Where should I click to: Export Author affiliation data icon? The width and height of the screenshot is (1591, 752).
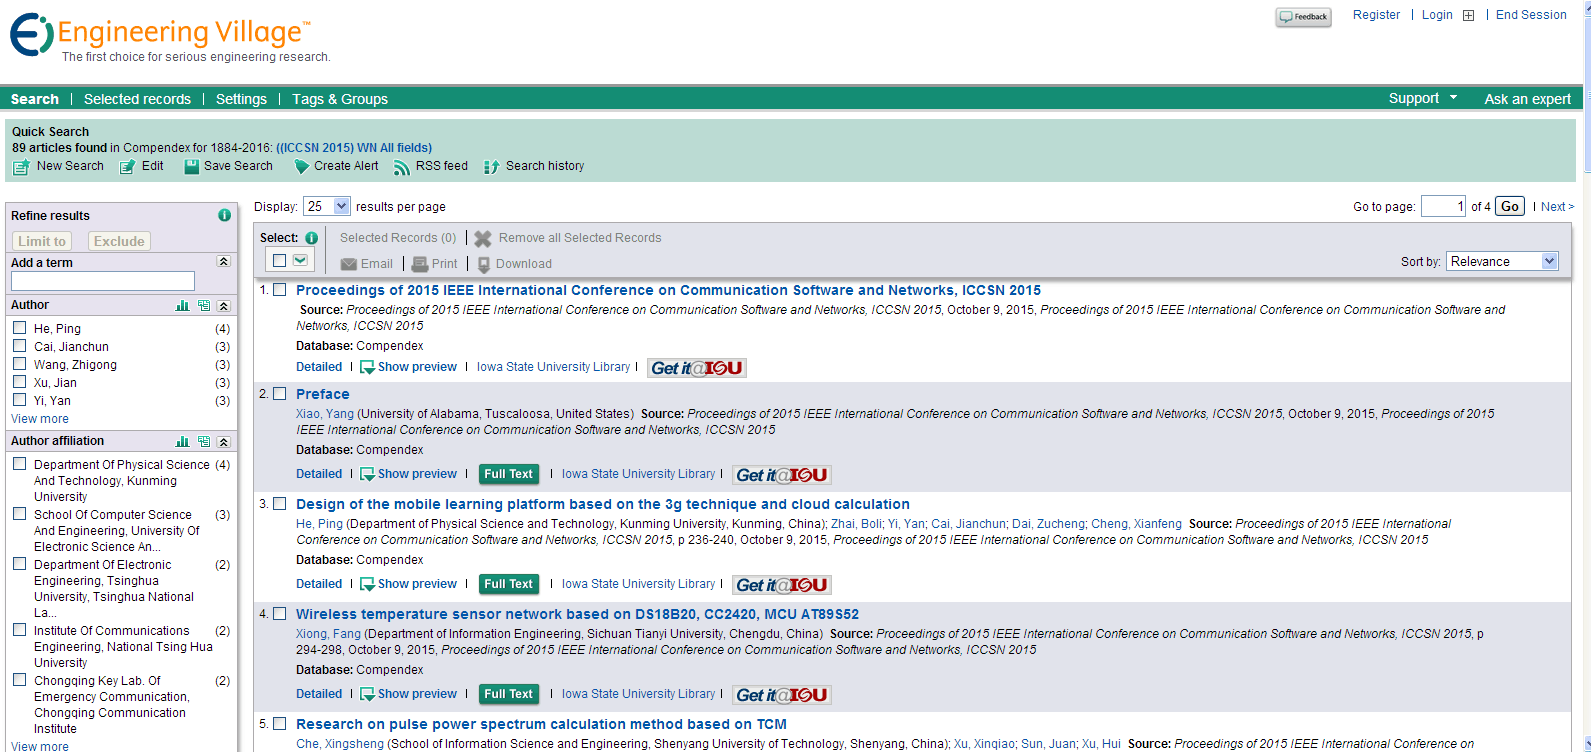[204, 441]
